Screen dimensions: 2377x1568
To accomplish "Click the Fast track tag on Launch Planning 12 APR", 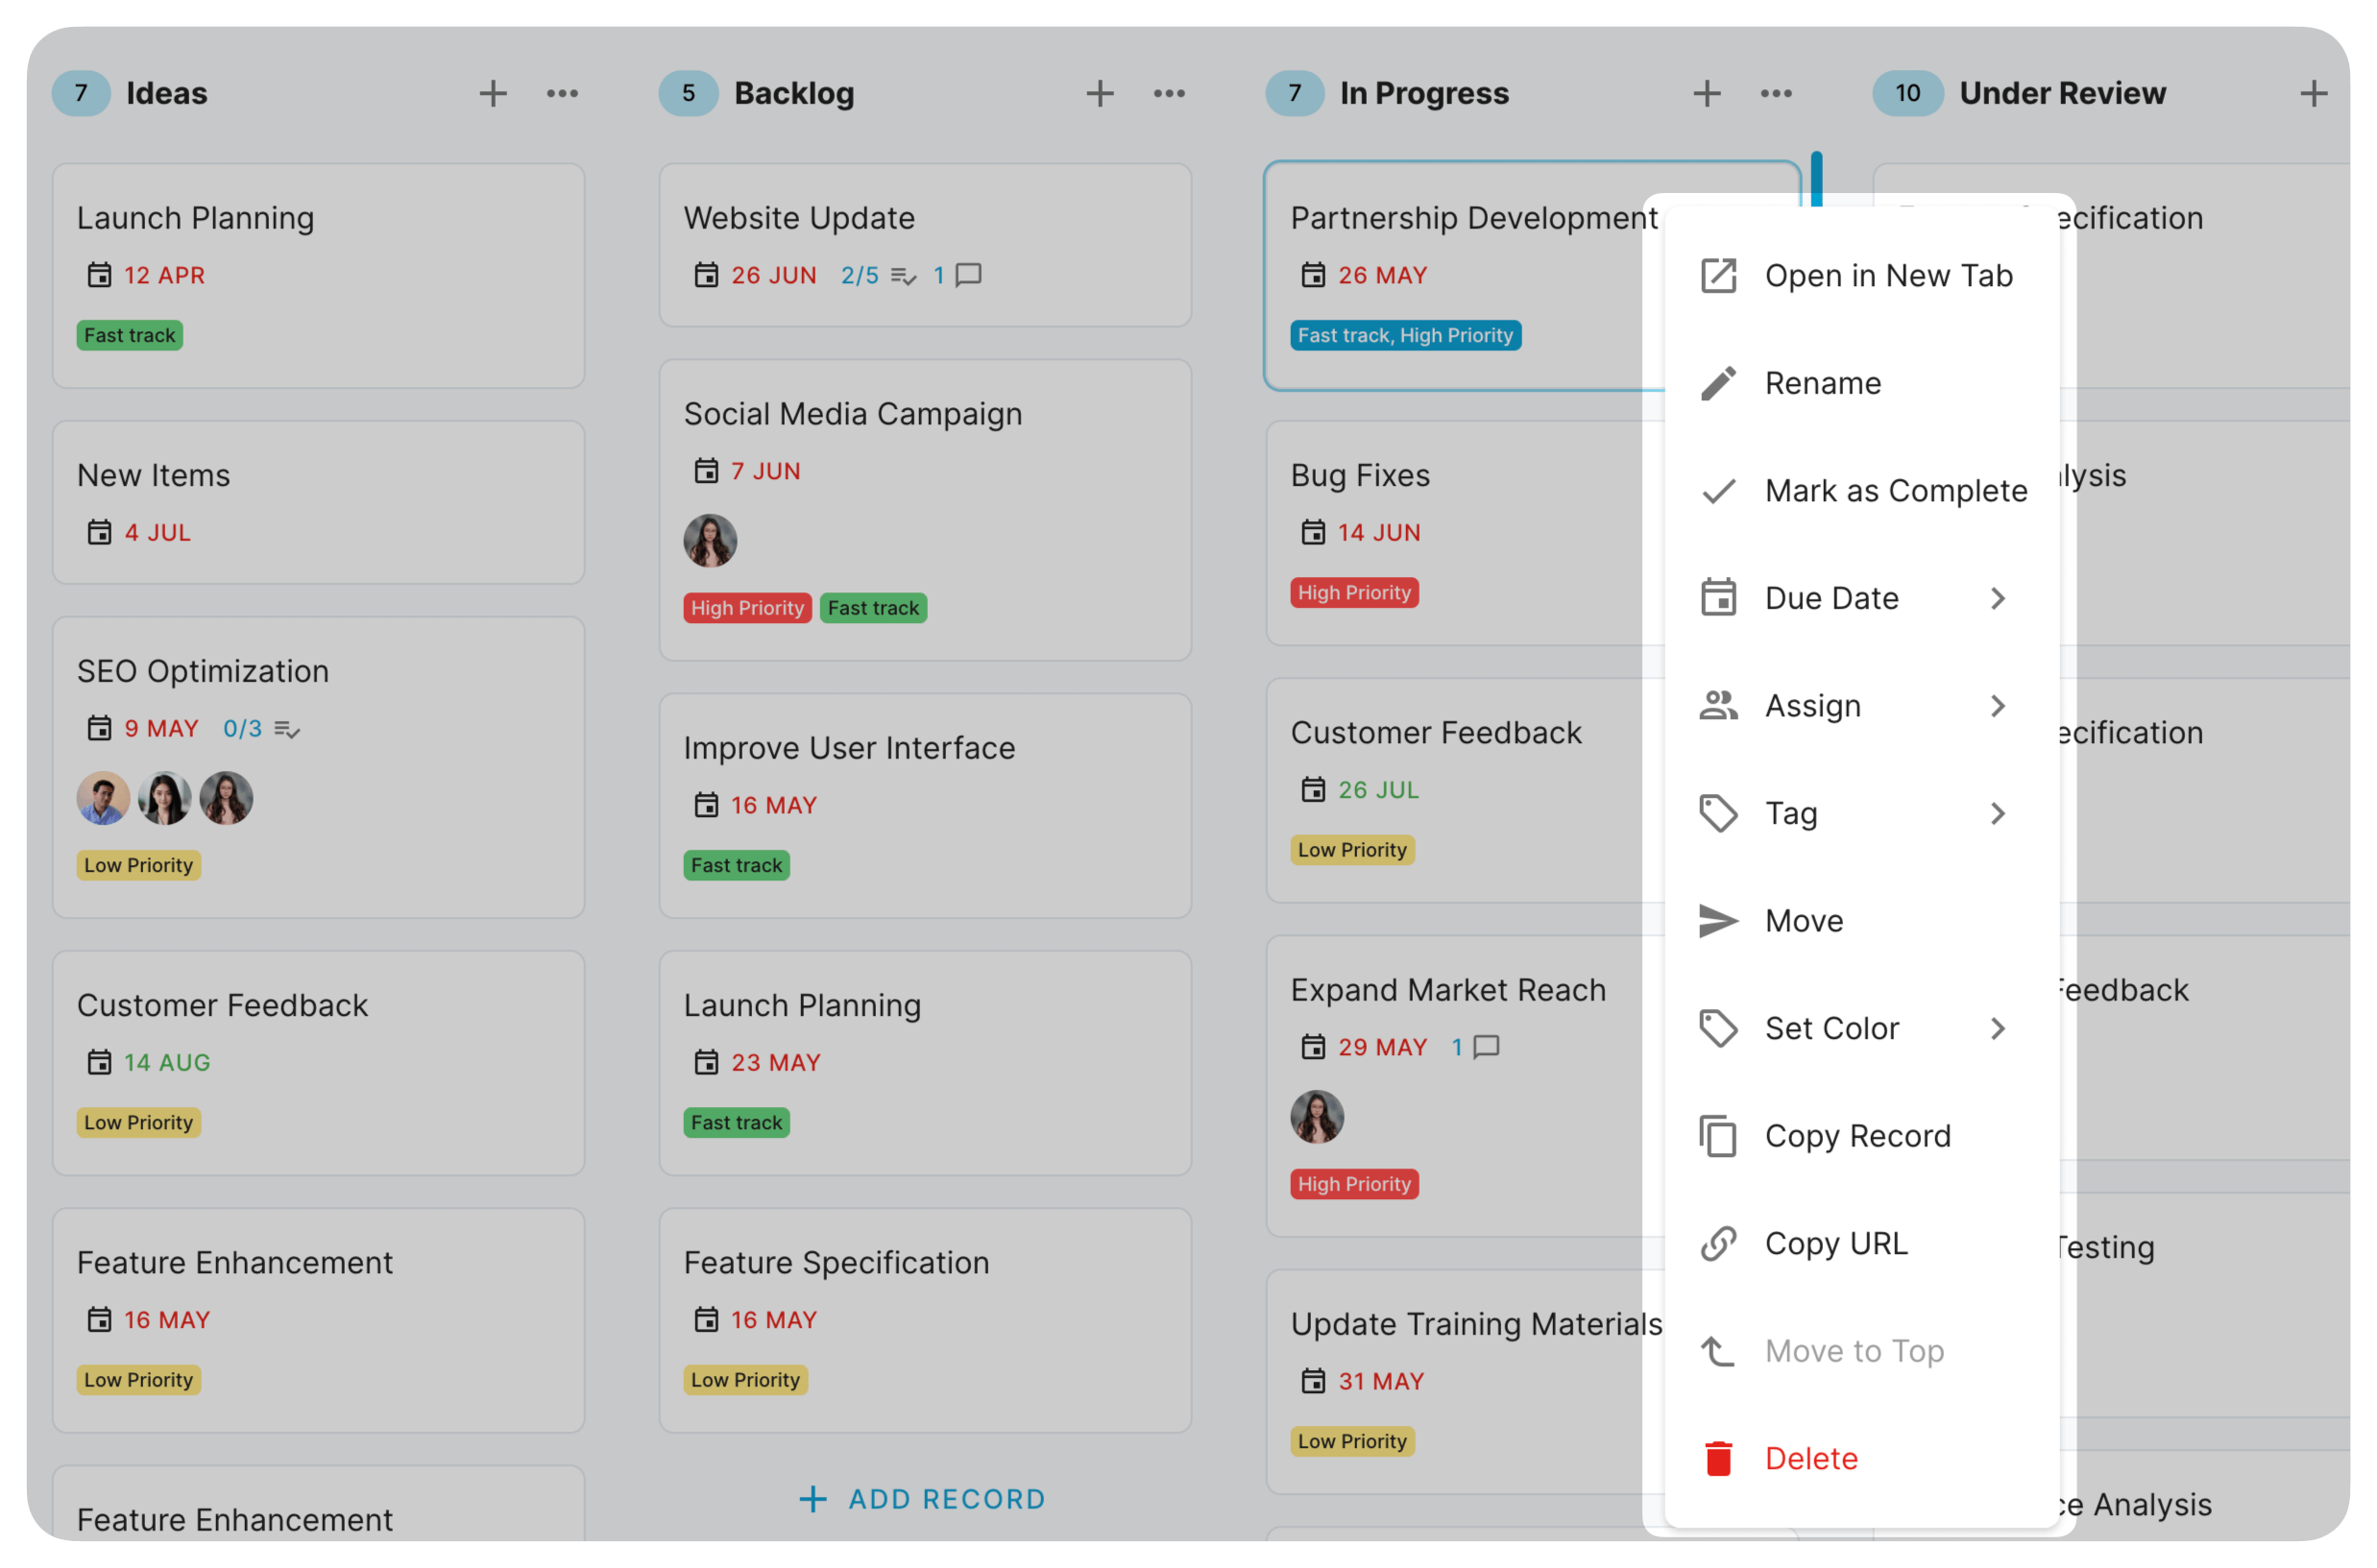I will (130, 336).
